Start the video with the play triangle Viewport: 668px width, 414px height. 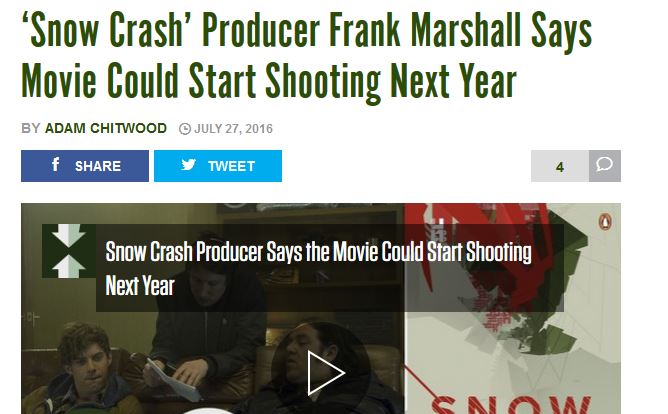(x=325, y=373)
